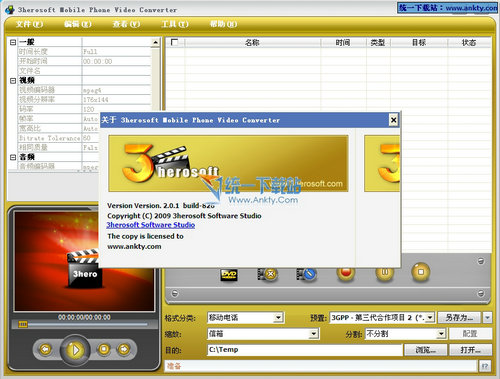Image resolution: width=500 pixels, height=379 pixels.
Task: Click the dropdown arrow next to 另存为
Action: 488,318
